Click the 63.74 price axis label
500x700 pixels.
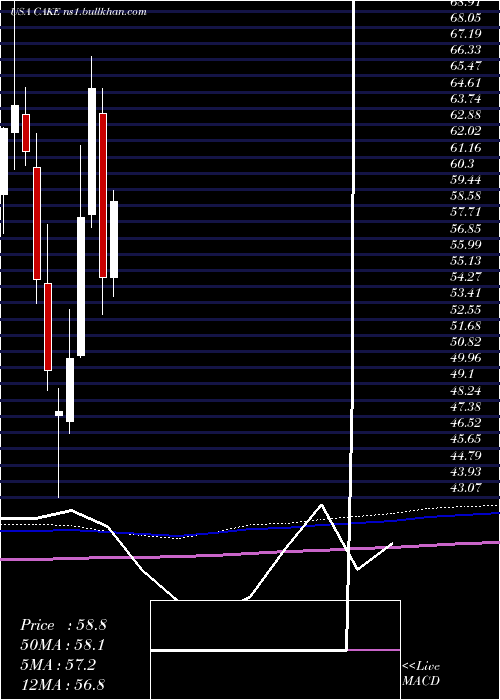click(466, 99)
